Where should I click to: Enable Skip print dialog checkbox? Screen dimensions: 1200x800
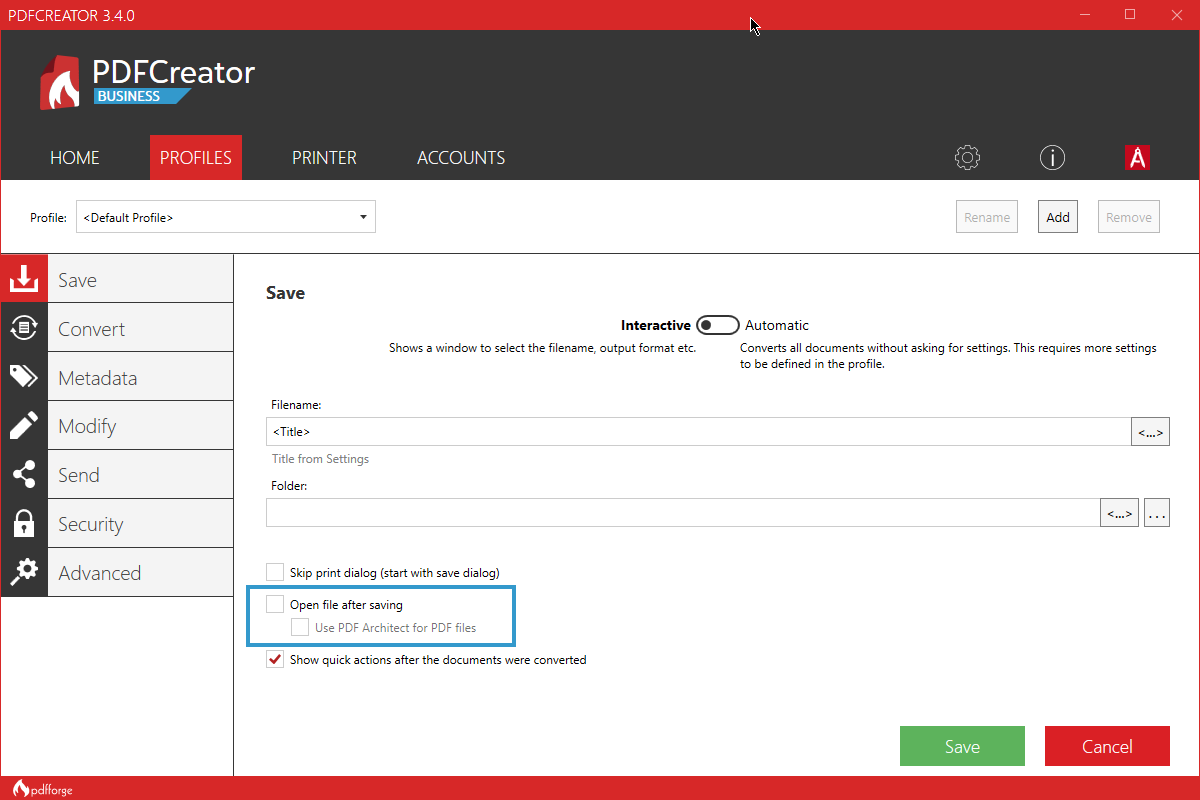tap(275, 572)
